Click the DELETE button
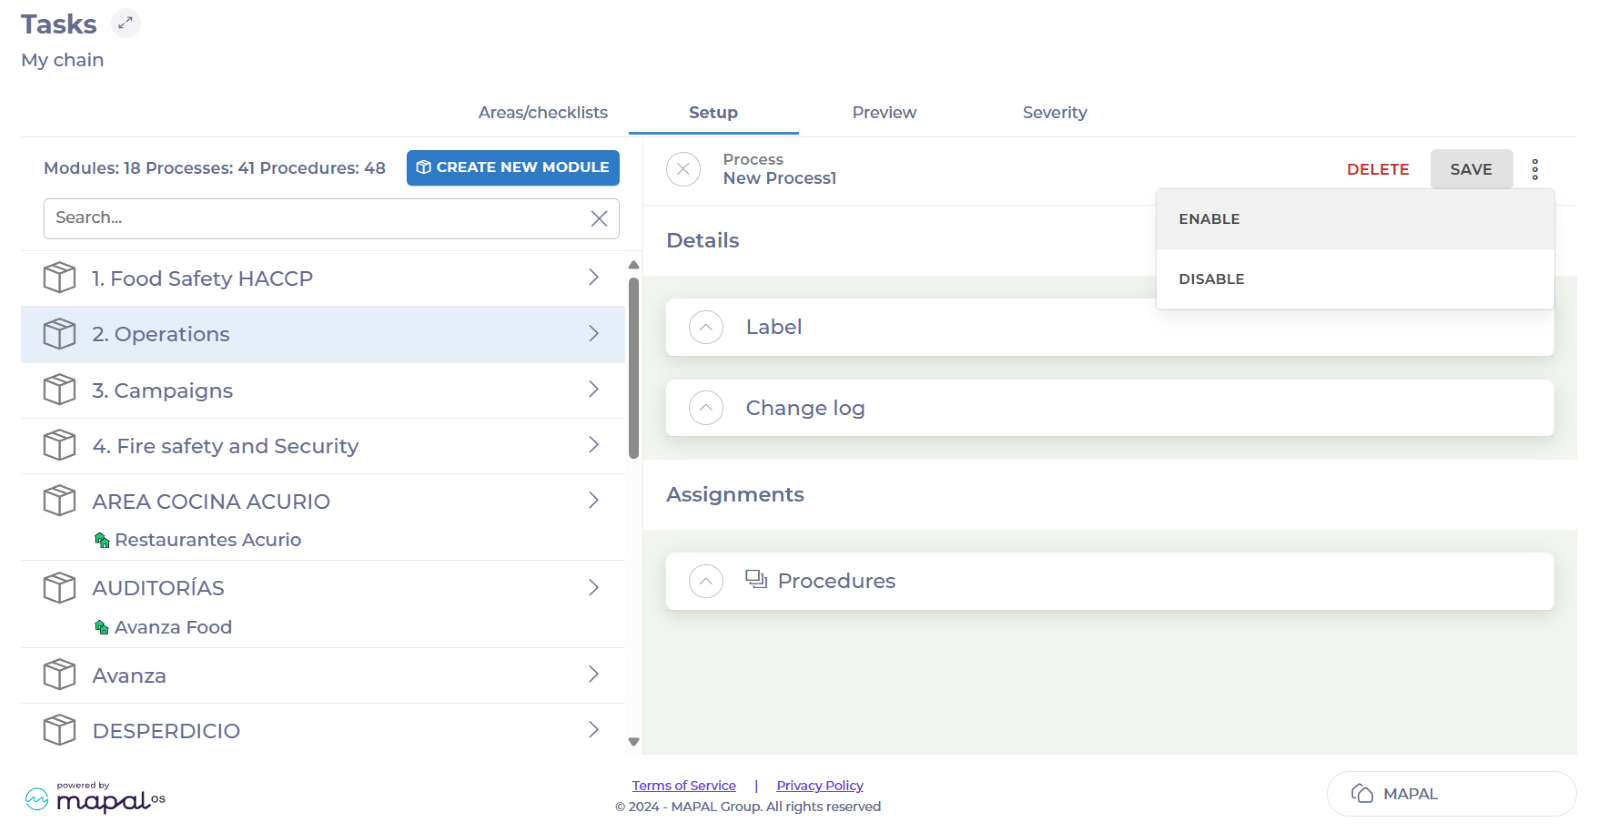Viewport: 1600px width, 824px height. point(1378,169)
